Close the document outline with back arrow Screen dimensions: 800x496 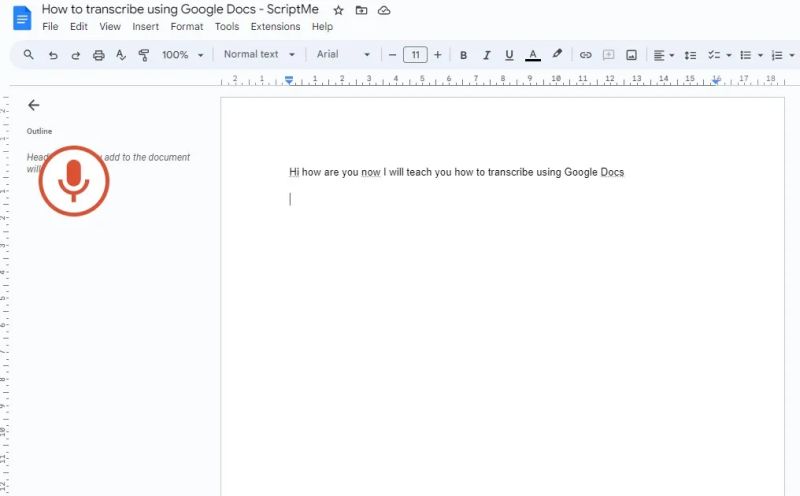pos(34,105)
